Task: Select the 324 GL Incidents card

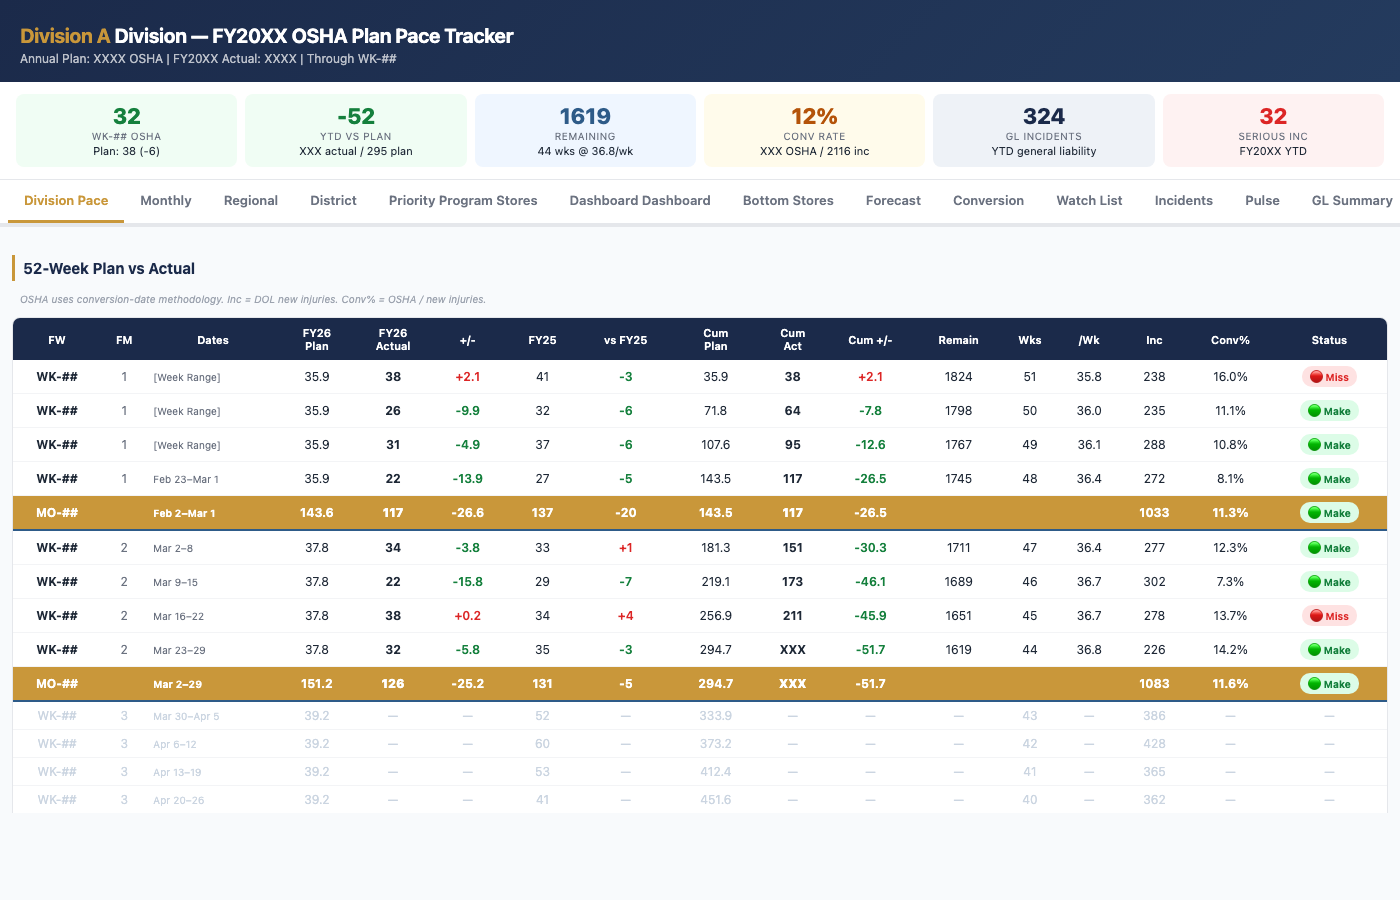Action: [x=1044, y=130]
